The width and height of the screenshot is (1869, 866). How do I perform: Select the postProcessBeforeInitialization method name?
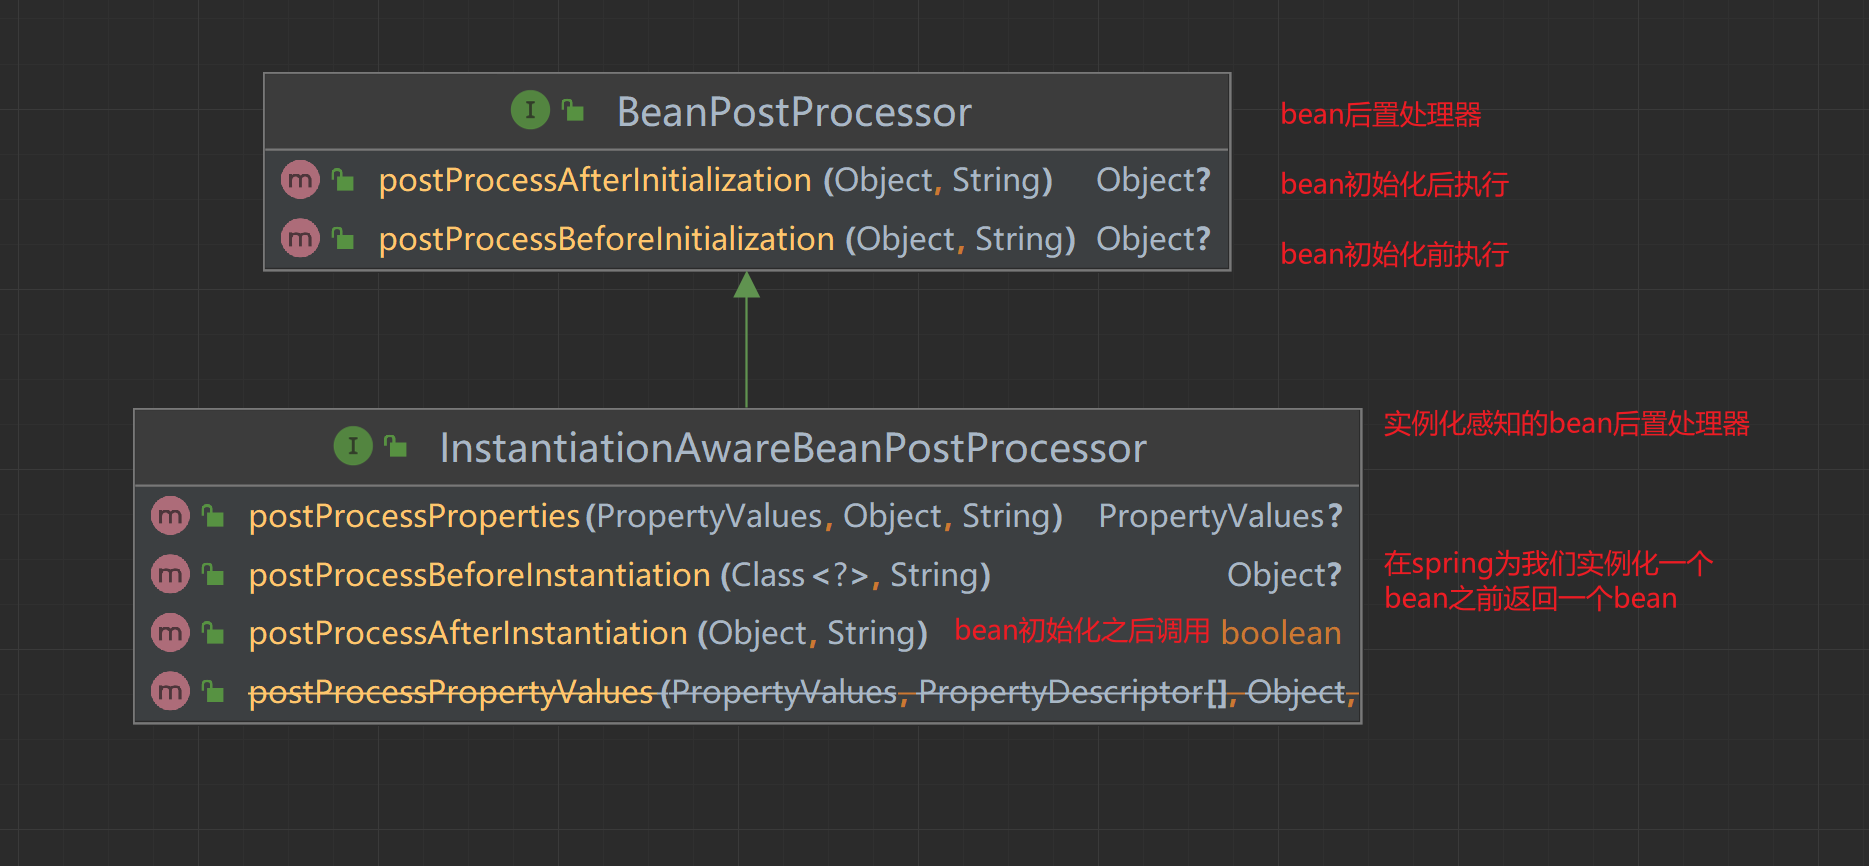(607, 240)
